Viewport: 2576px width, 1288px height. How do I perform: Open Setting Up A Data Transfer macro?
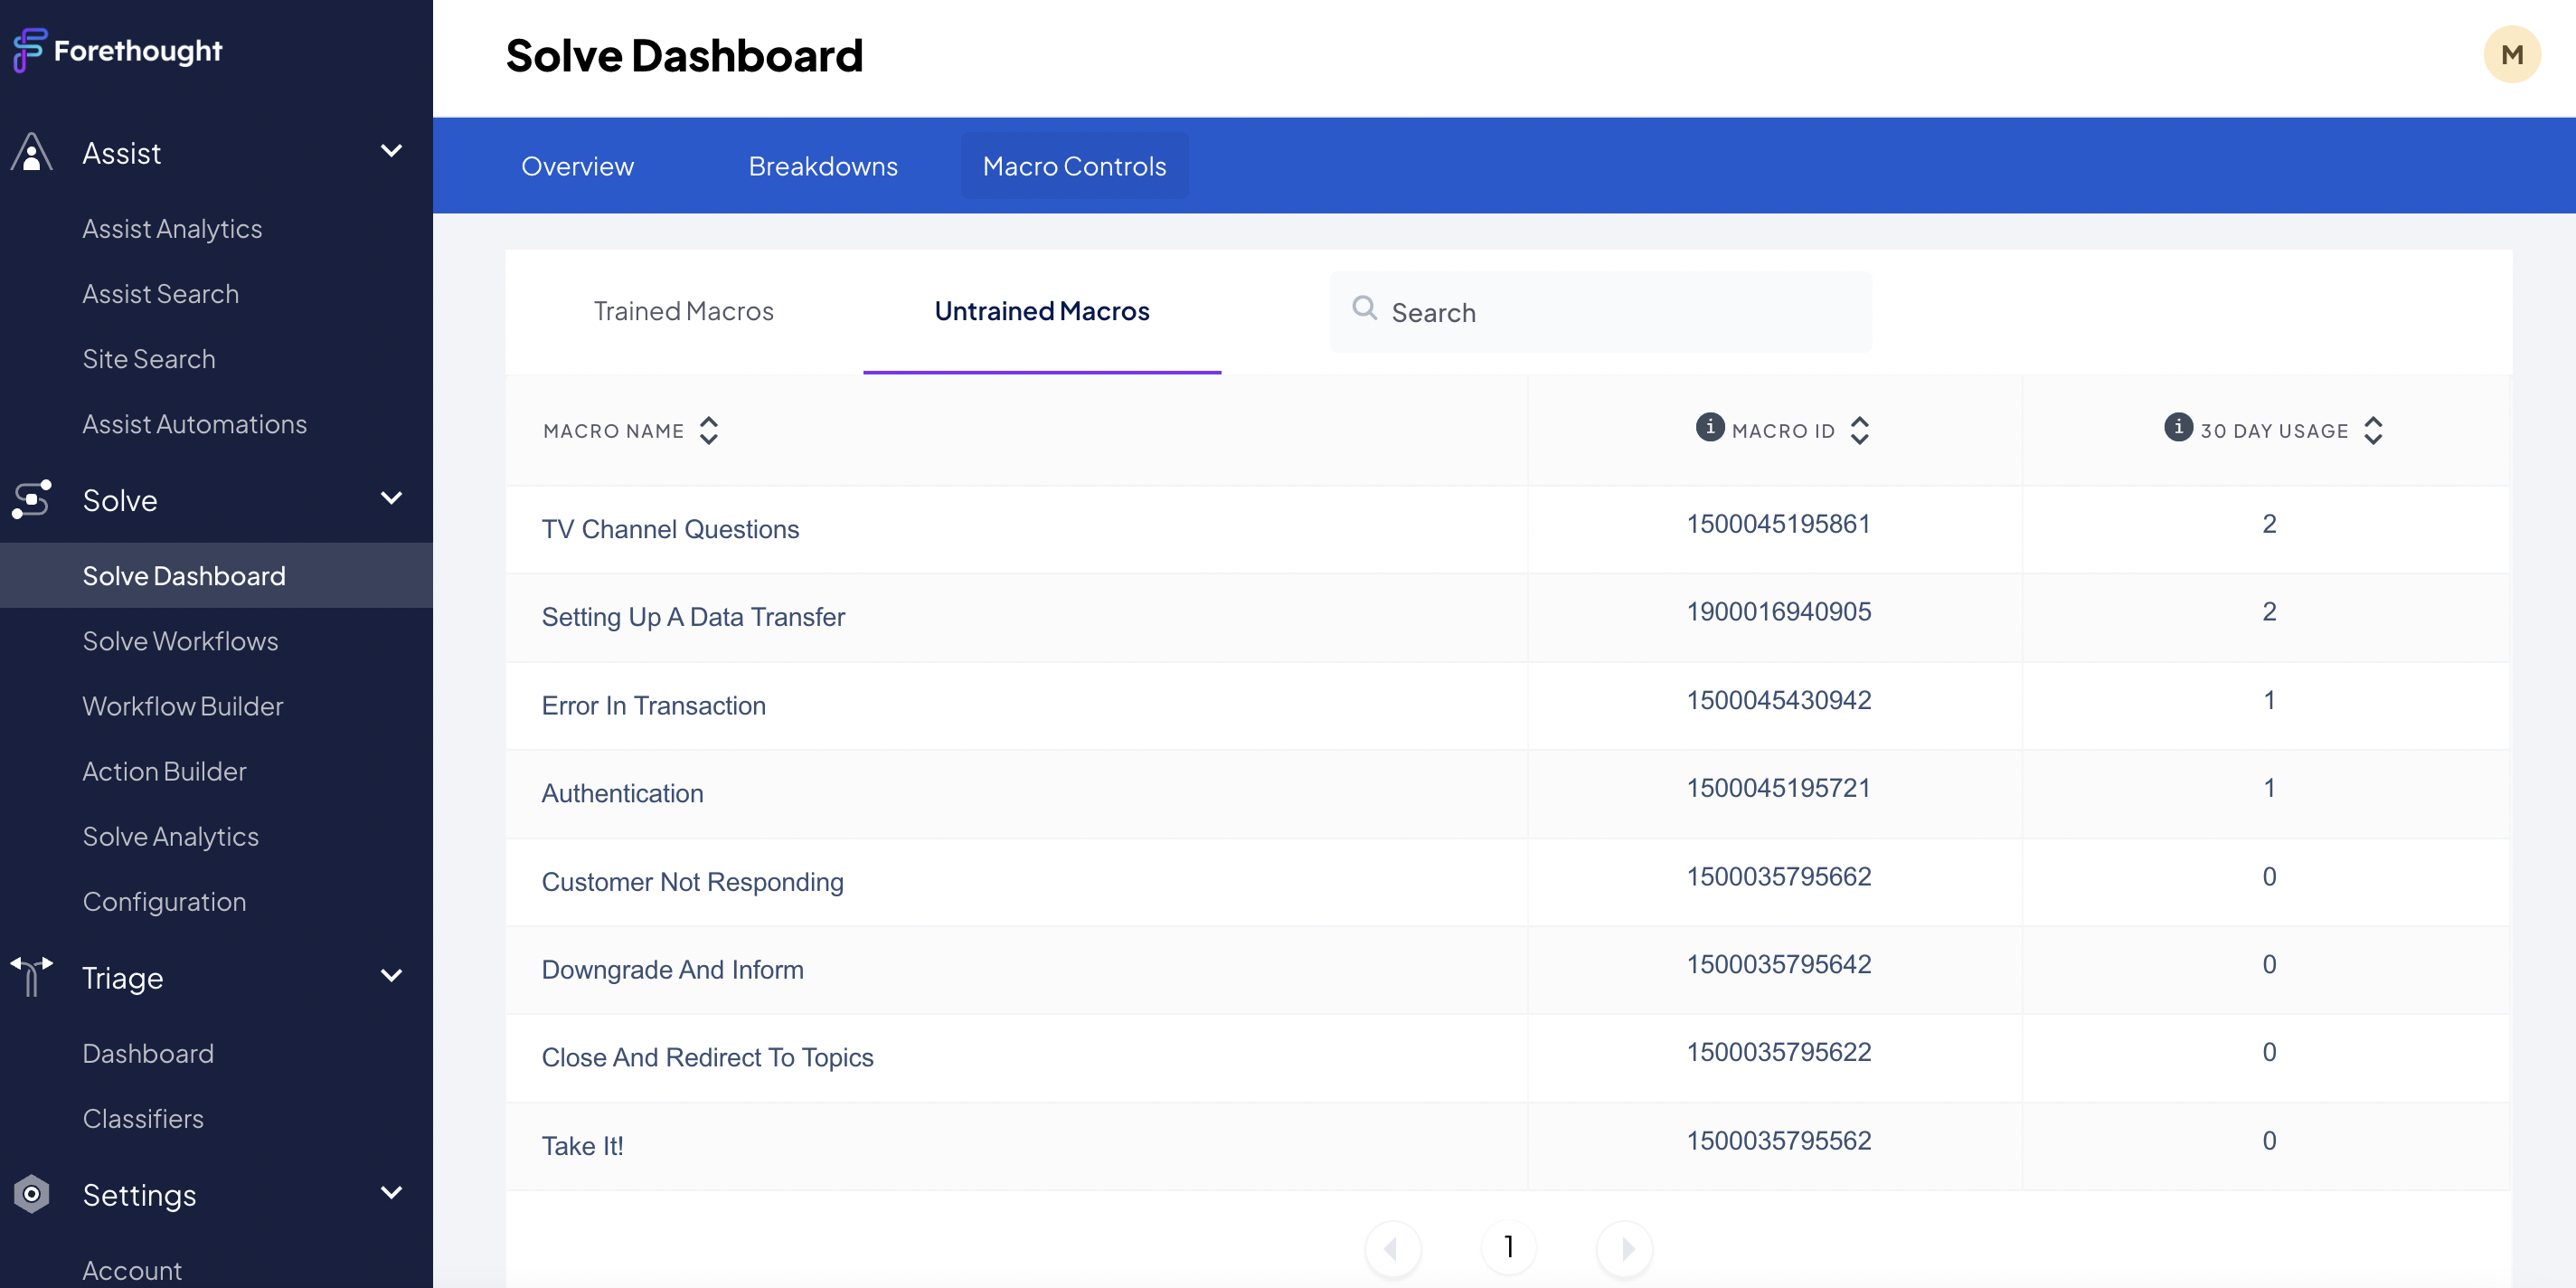coord(693,617)
